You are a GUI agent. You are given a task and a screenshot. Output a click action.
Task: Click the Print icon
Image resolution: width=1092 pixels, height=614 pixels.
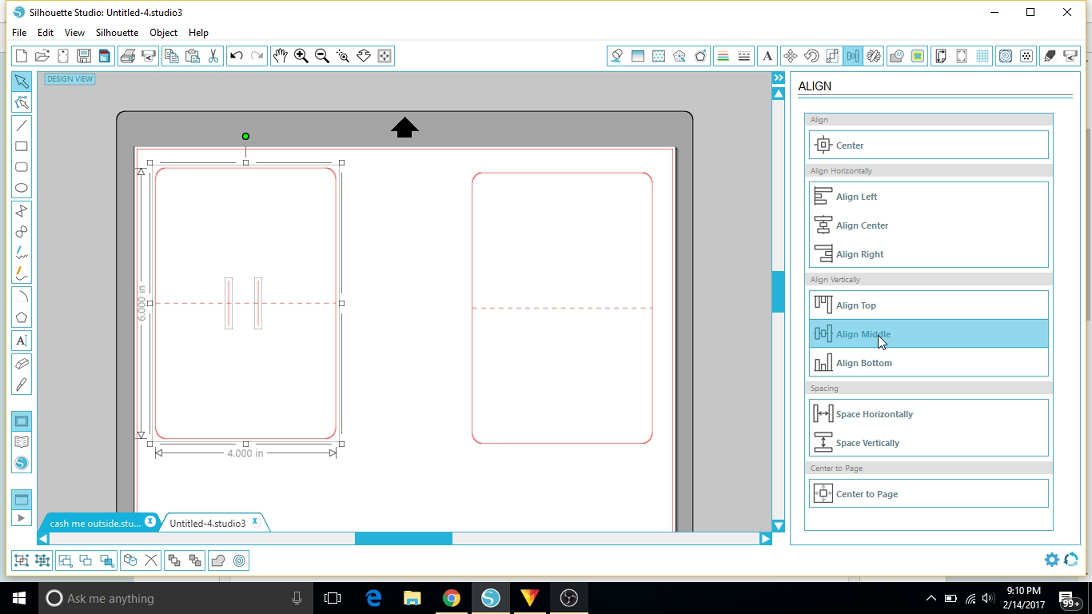(127, 56)
